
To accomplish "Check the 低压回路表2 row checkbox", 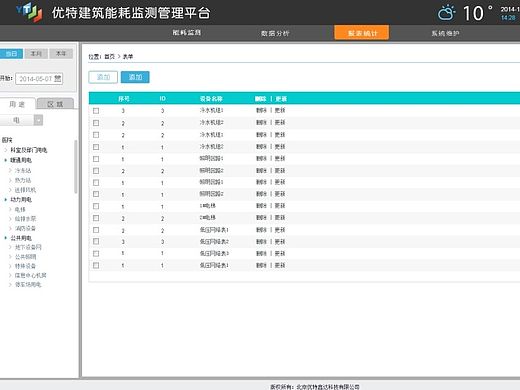I will click(x=96, y=241).
